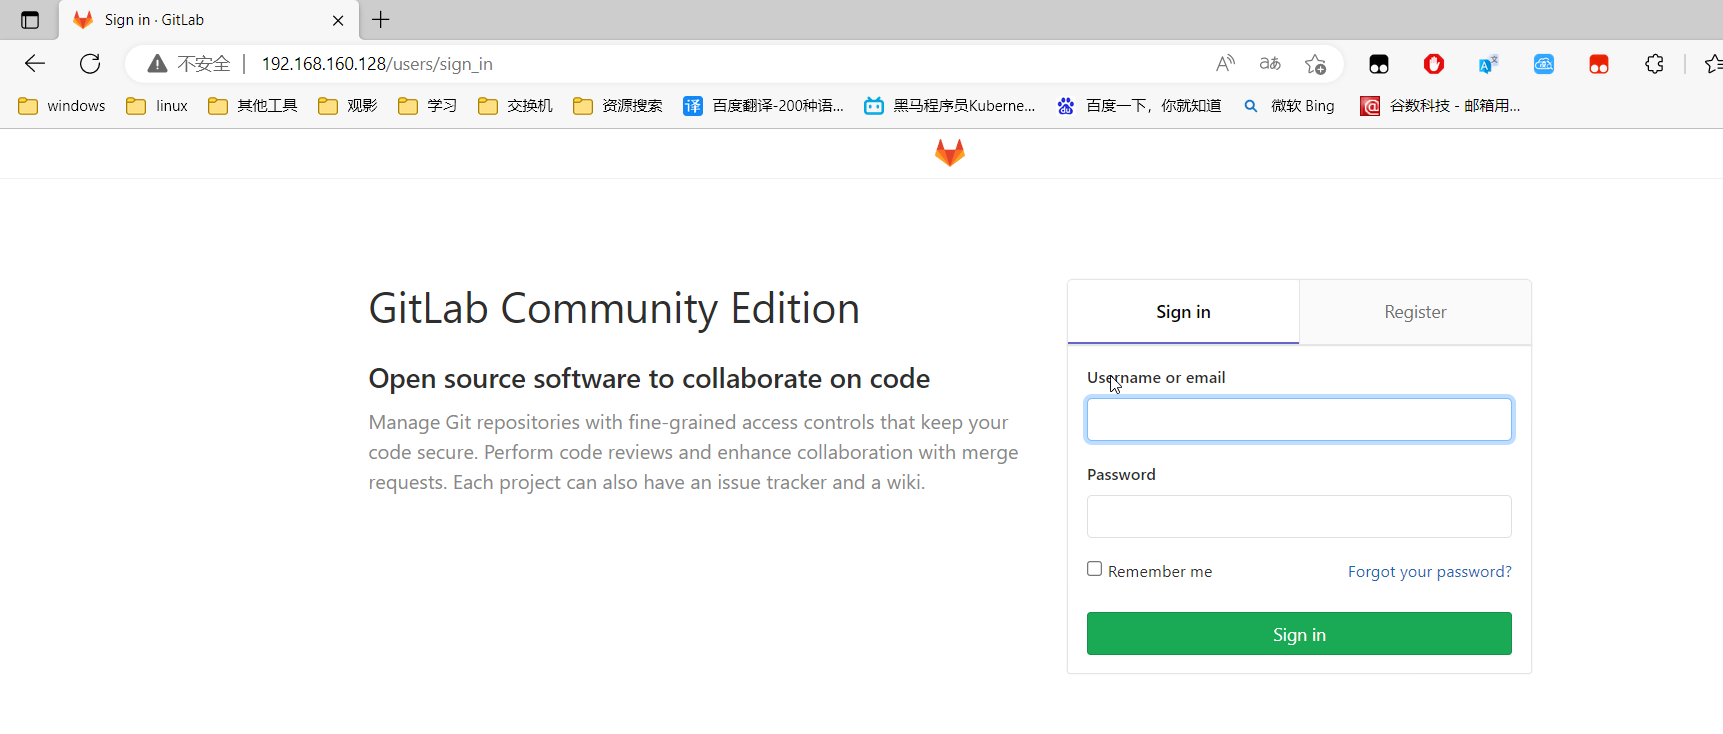Open the 百度一下 bookmark
Screen dimensions: 1723x734
pos(1139,106)
